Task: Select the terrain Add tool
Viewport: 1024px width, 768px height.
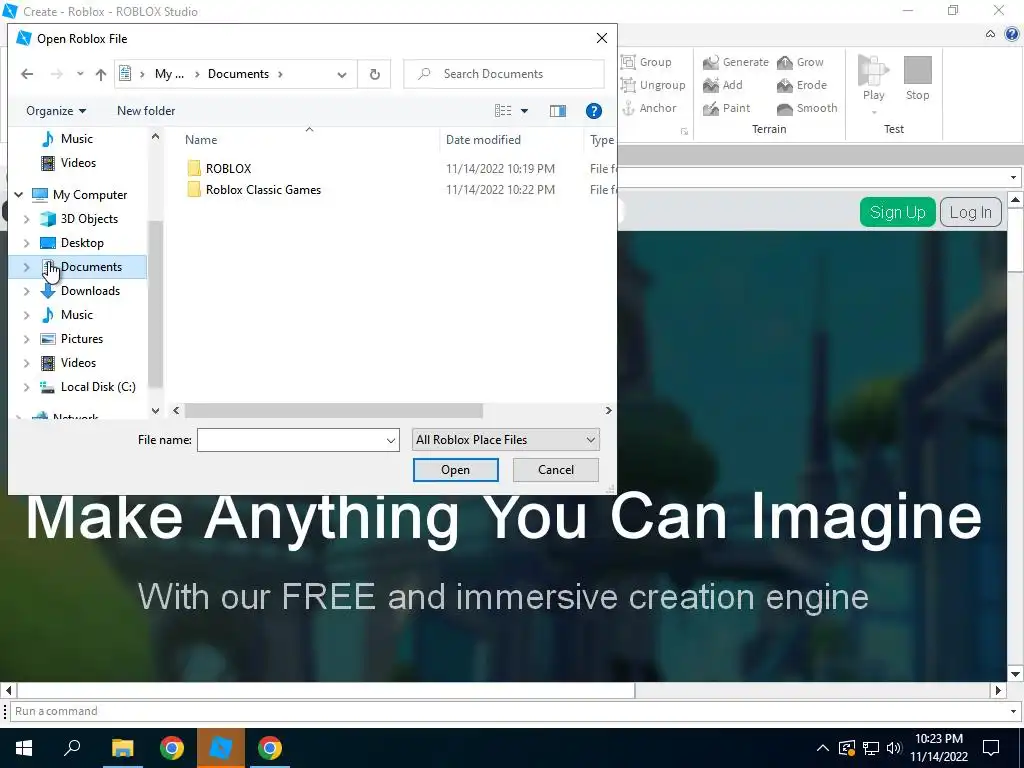Action: (x=722, y=85)
